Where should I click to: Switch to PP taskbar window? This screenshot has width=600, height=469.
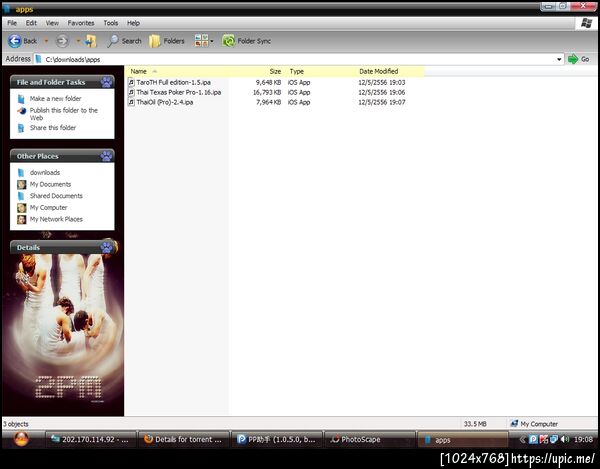pos(277,439)
